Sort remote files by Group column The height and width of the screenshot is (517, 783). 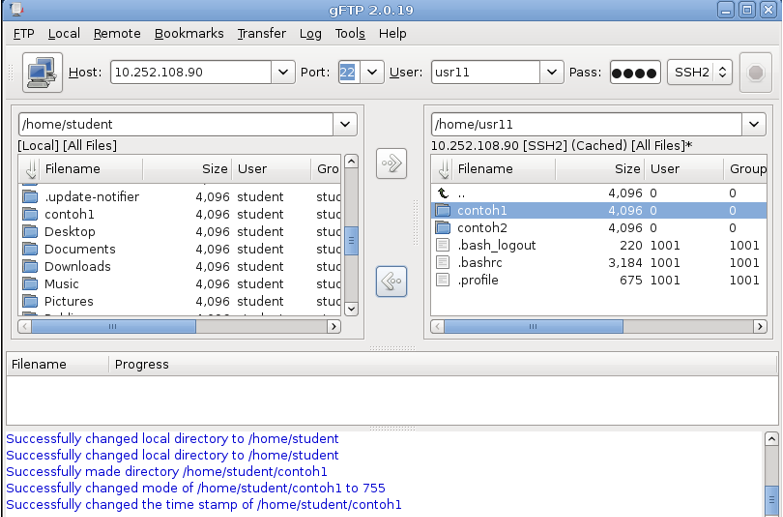coord(745,169)
